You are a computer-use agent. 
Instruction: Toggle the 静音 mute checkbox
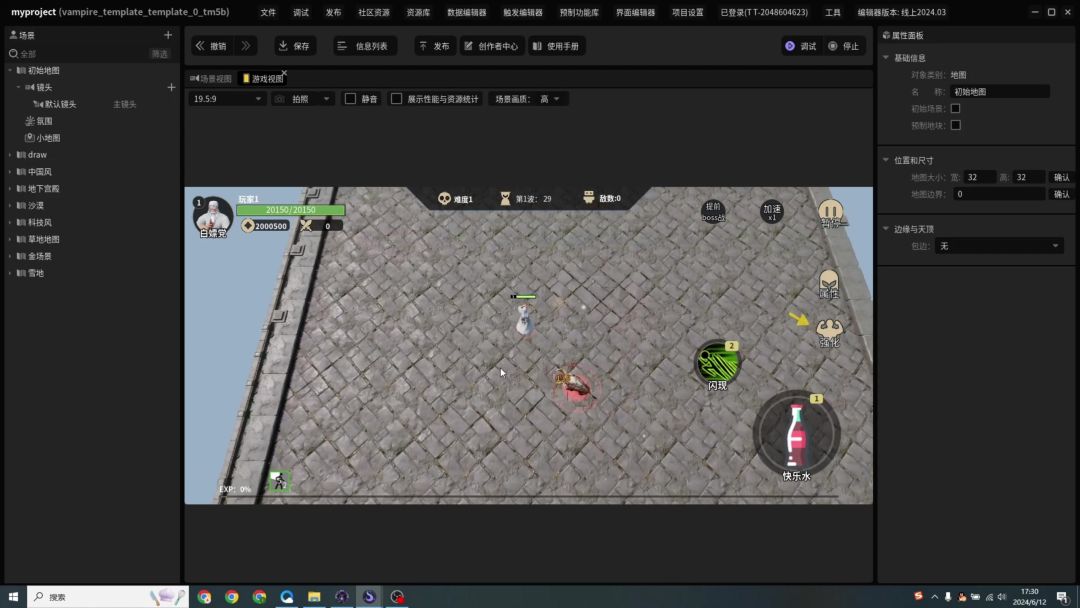coord(350,99)
